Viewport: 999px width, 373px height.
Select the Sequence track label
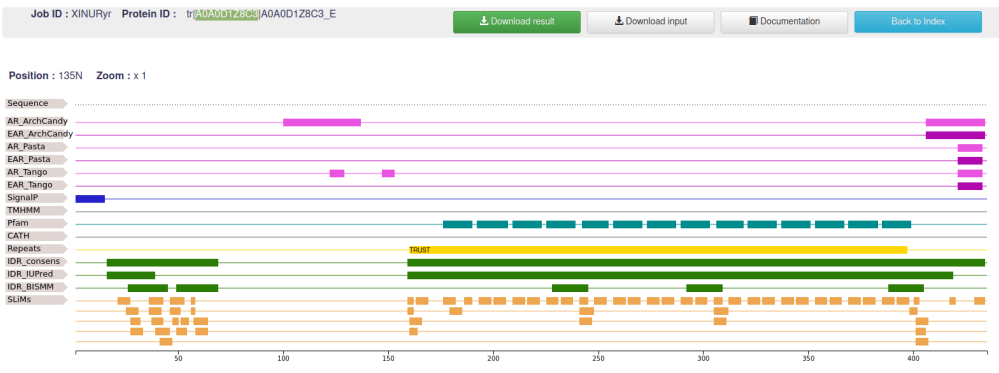[36, 103]
